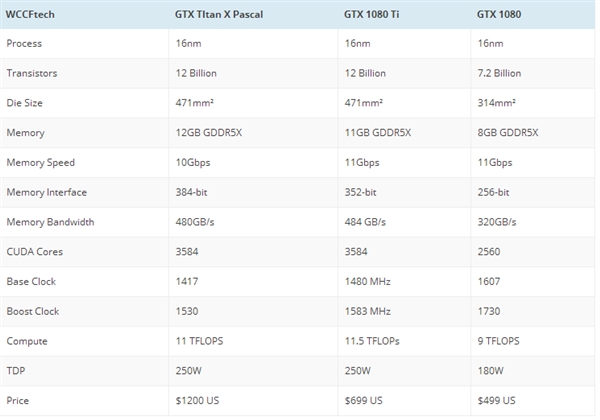Click the Process row label
The image size is (600, 420).
[25, 45]
